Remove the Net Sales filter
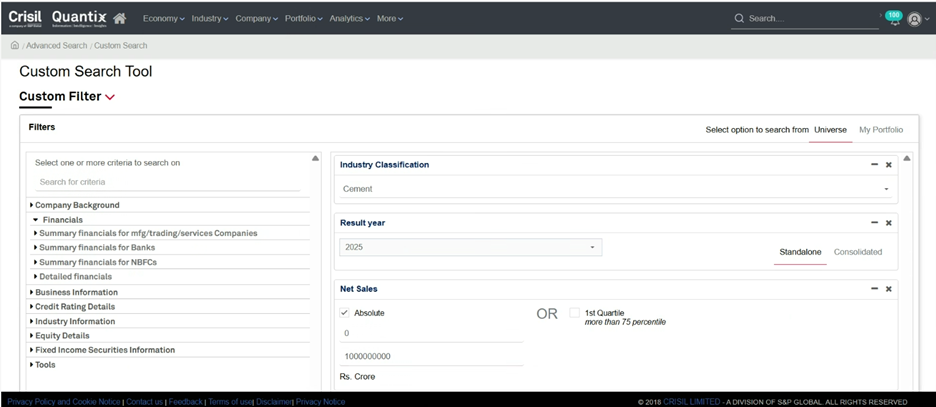936x407 pixels. tap(888, 289)
